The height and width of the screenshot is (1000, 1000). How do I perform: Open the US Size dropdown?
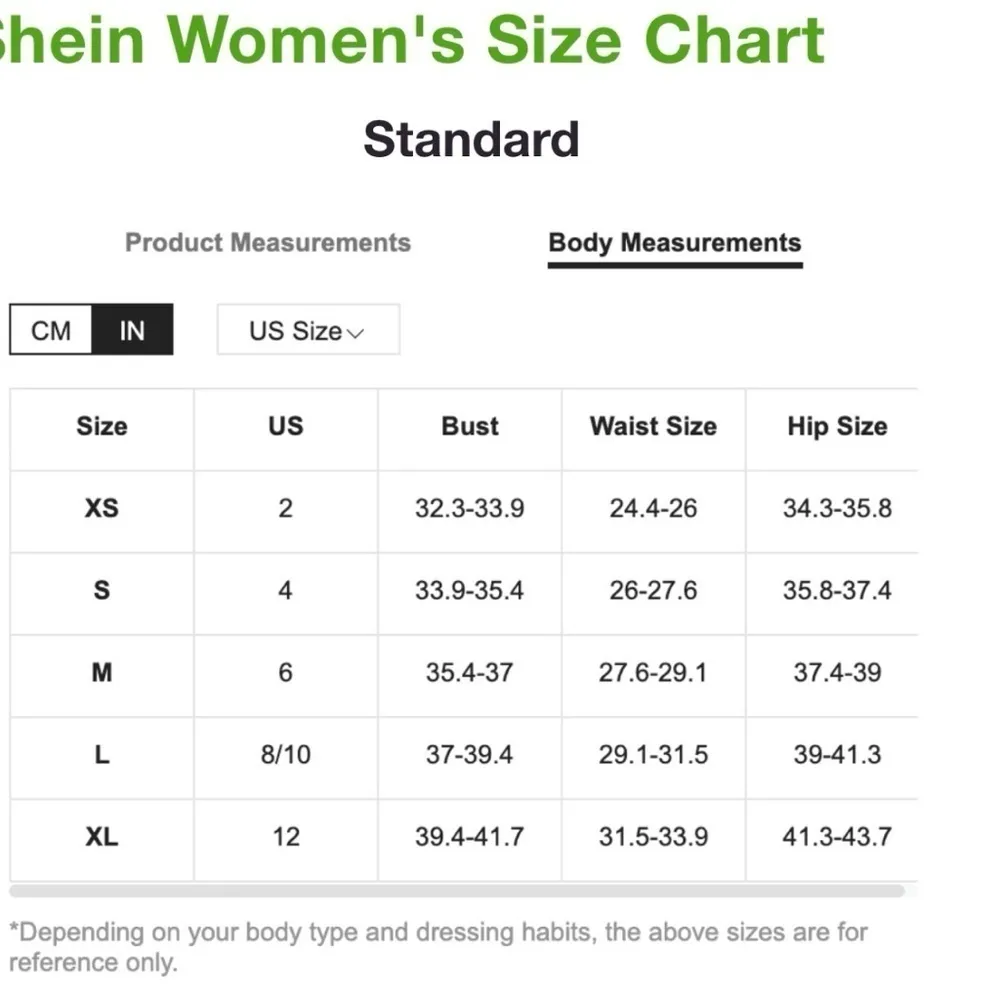[x=297, y=330]
